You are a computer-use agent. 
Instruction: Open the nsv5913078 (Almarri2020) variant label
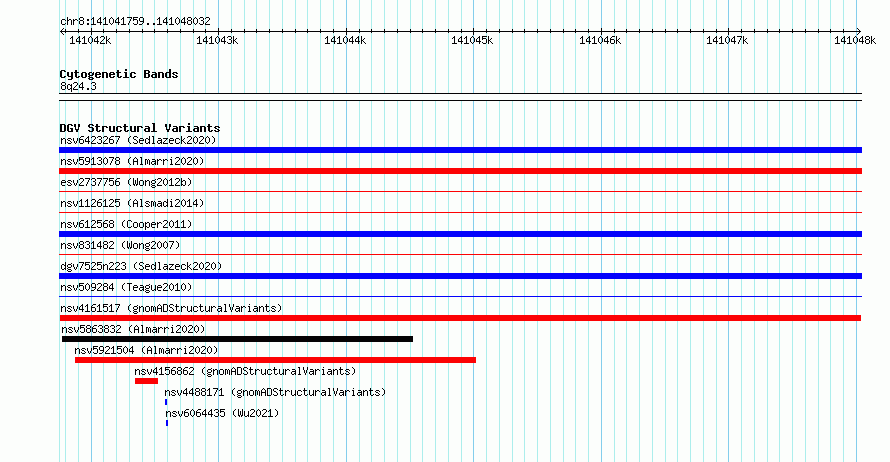point(132,161)
